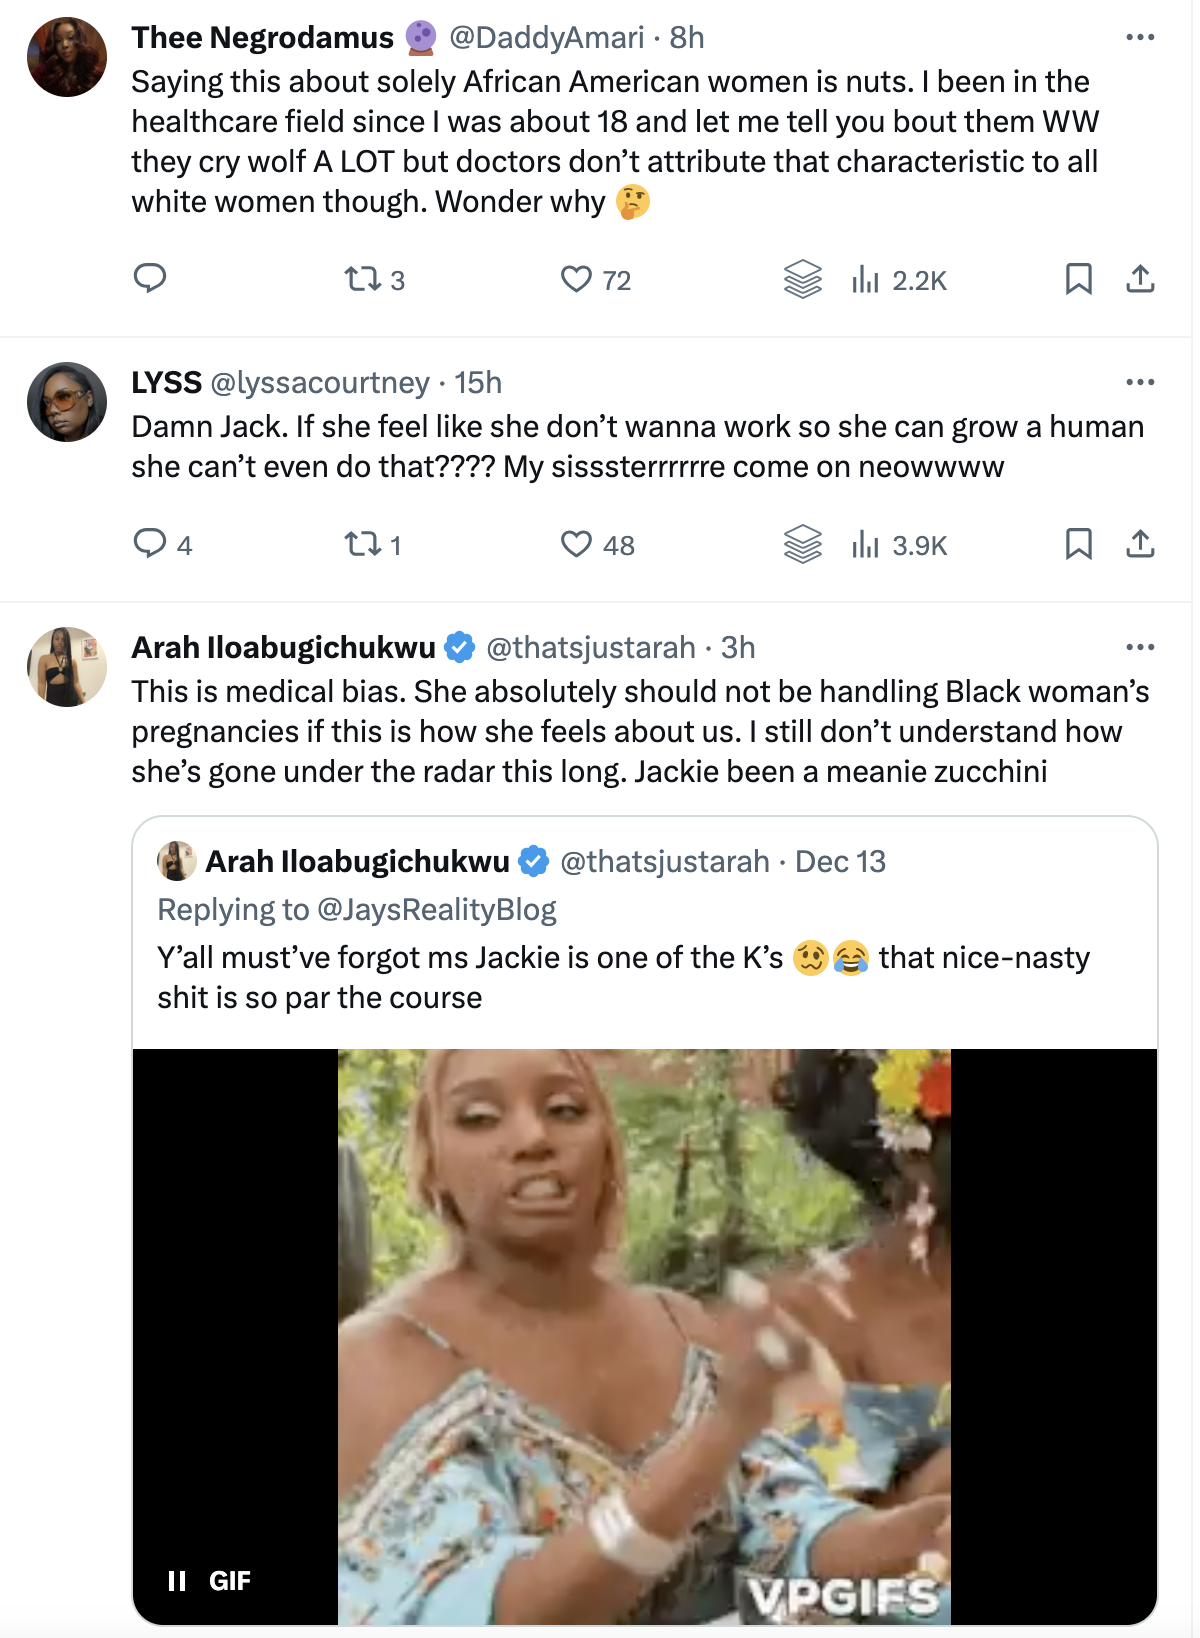Viewport: 1200px width, 1638px height.
Task: Open more options on LYSS tweet
Action: click(x=1140, y=383)
